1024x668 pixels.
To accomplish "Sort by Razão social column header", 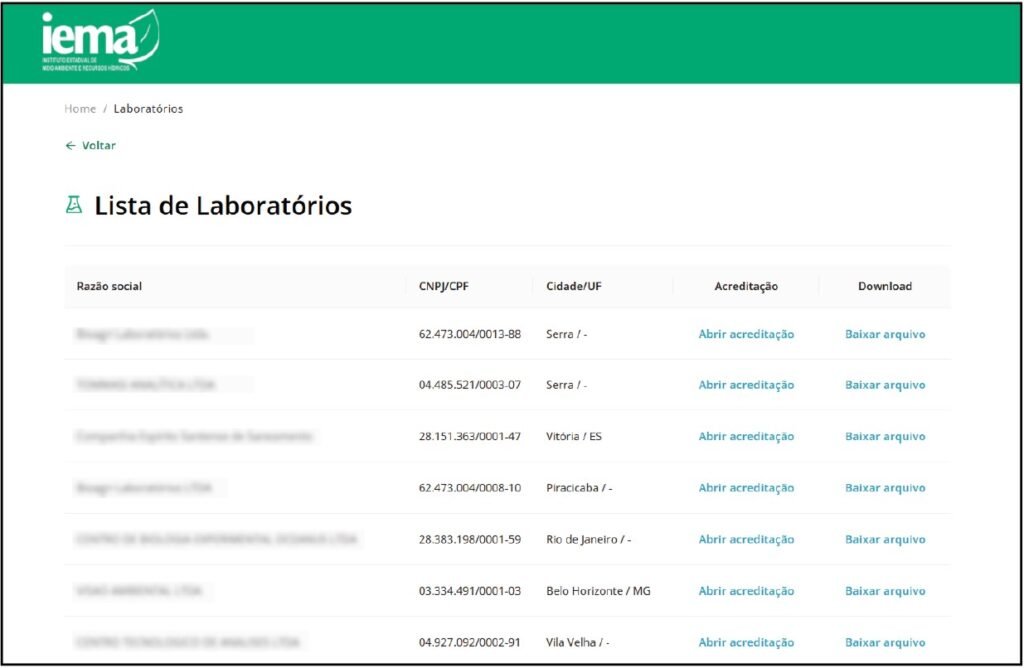I will 109,287.
